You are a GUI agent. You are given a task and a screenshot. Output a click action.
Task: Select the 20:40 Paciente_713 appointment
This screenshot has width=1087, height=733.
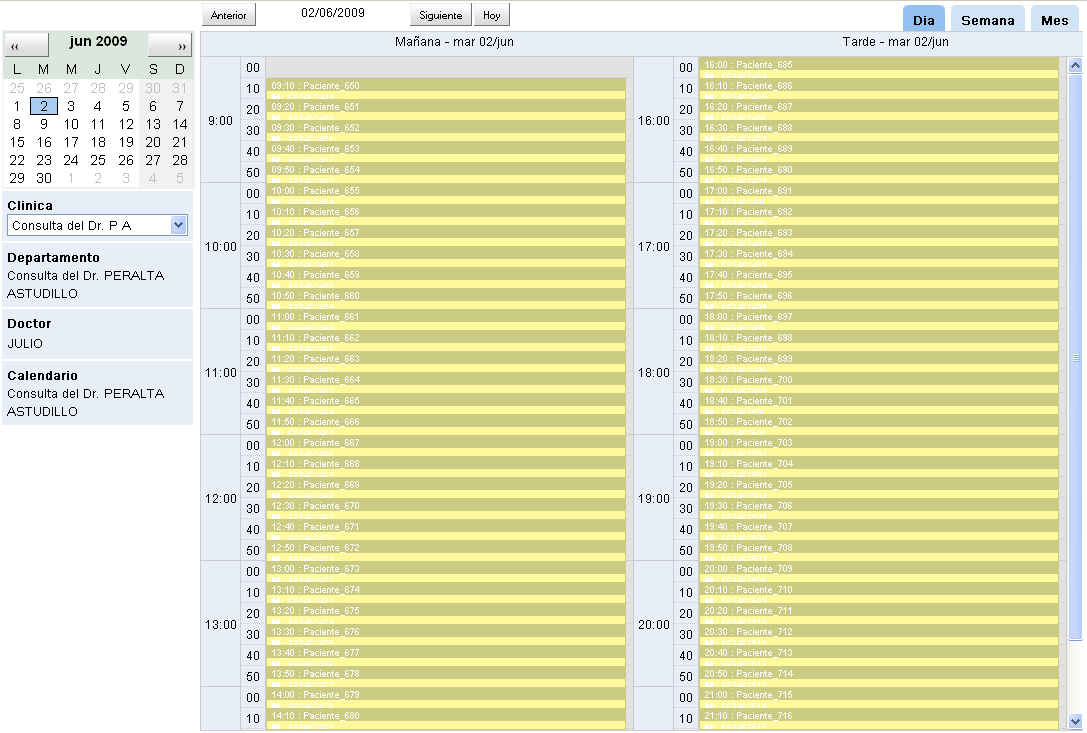[878, 655]
